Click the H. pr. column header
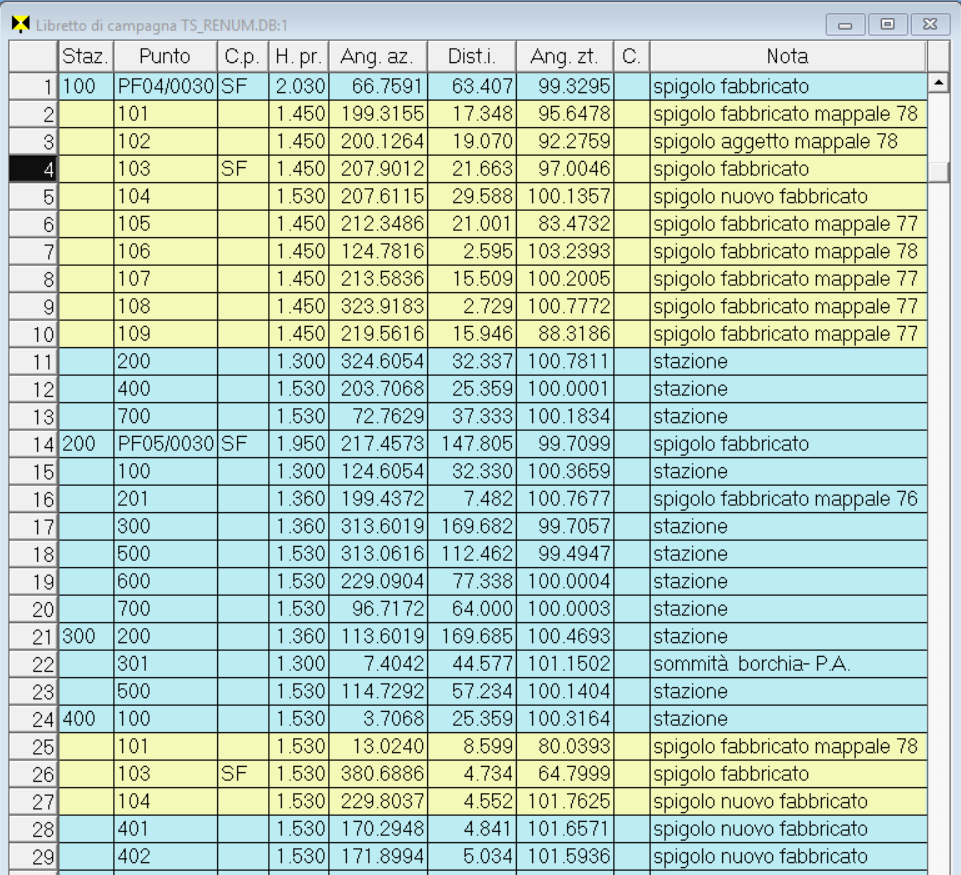The height and width of the screenshot is (875, 961). tap(299, 56)
